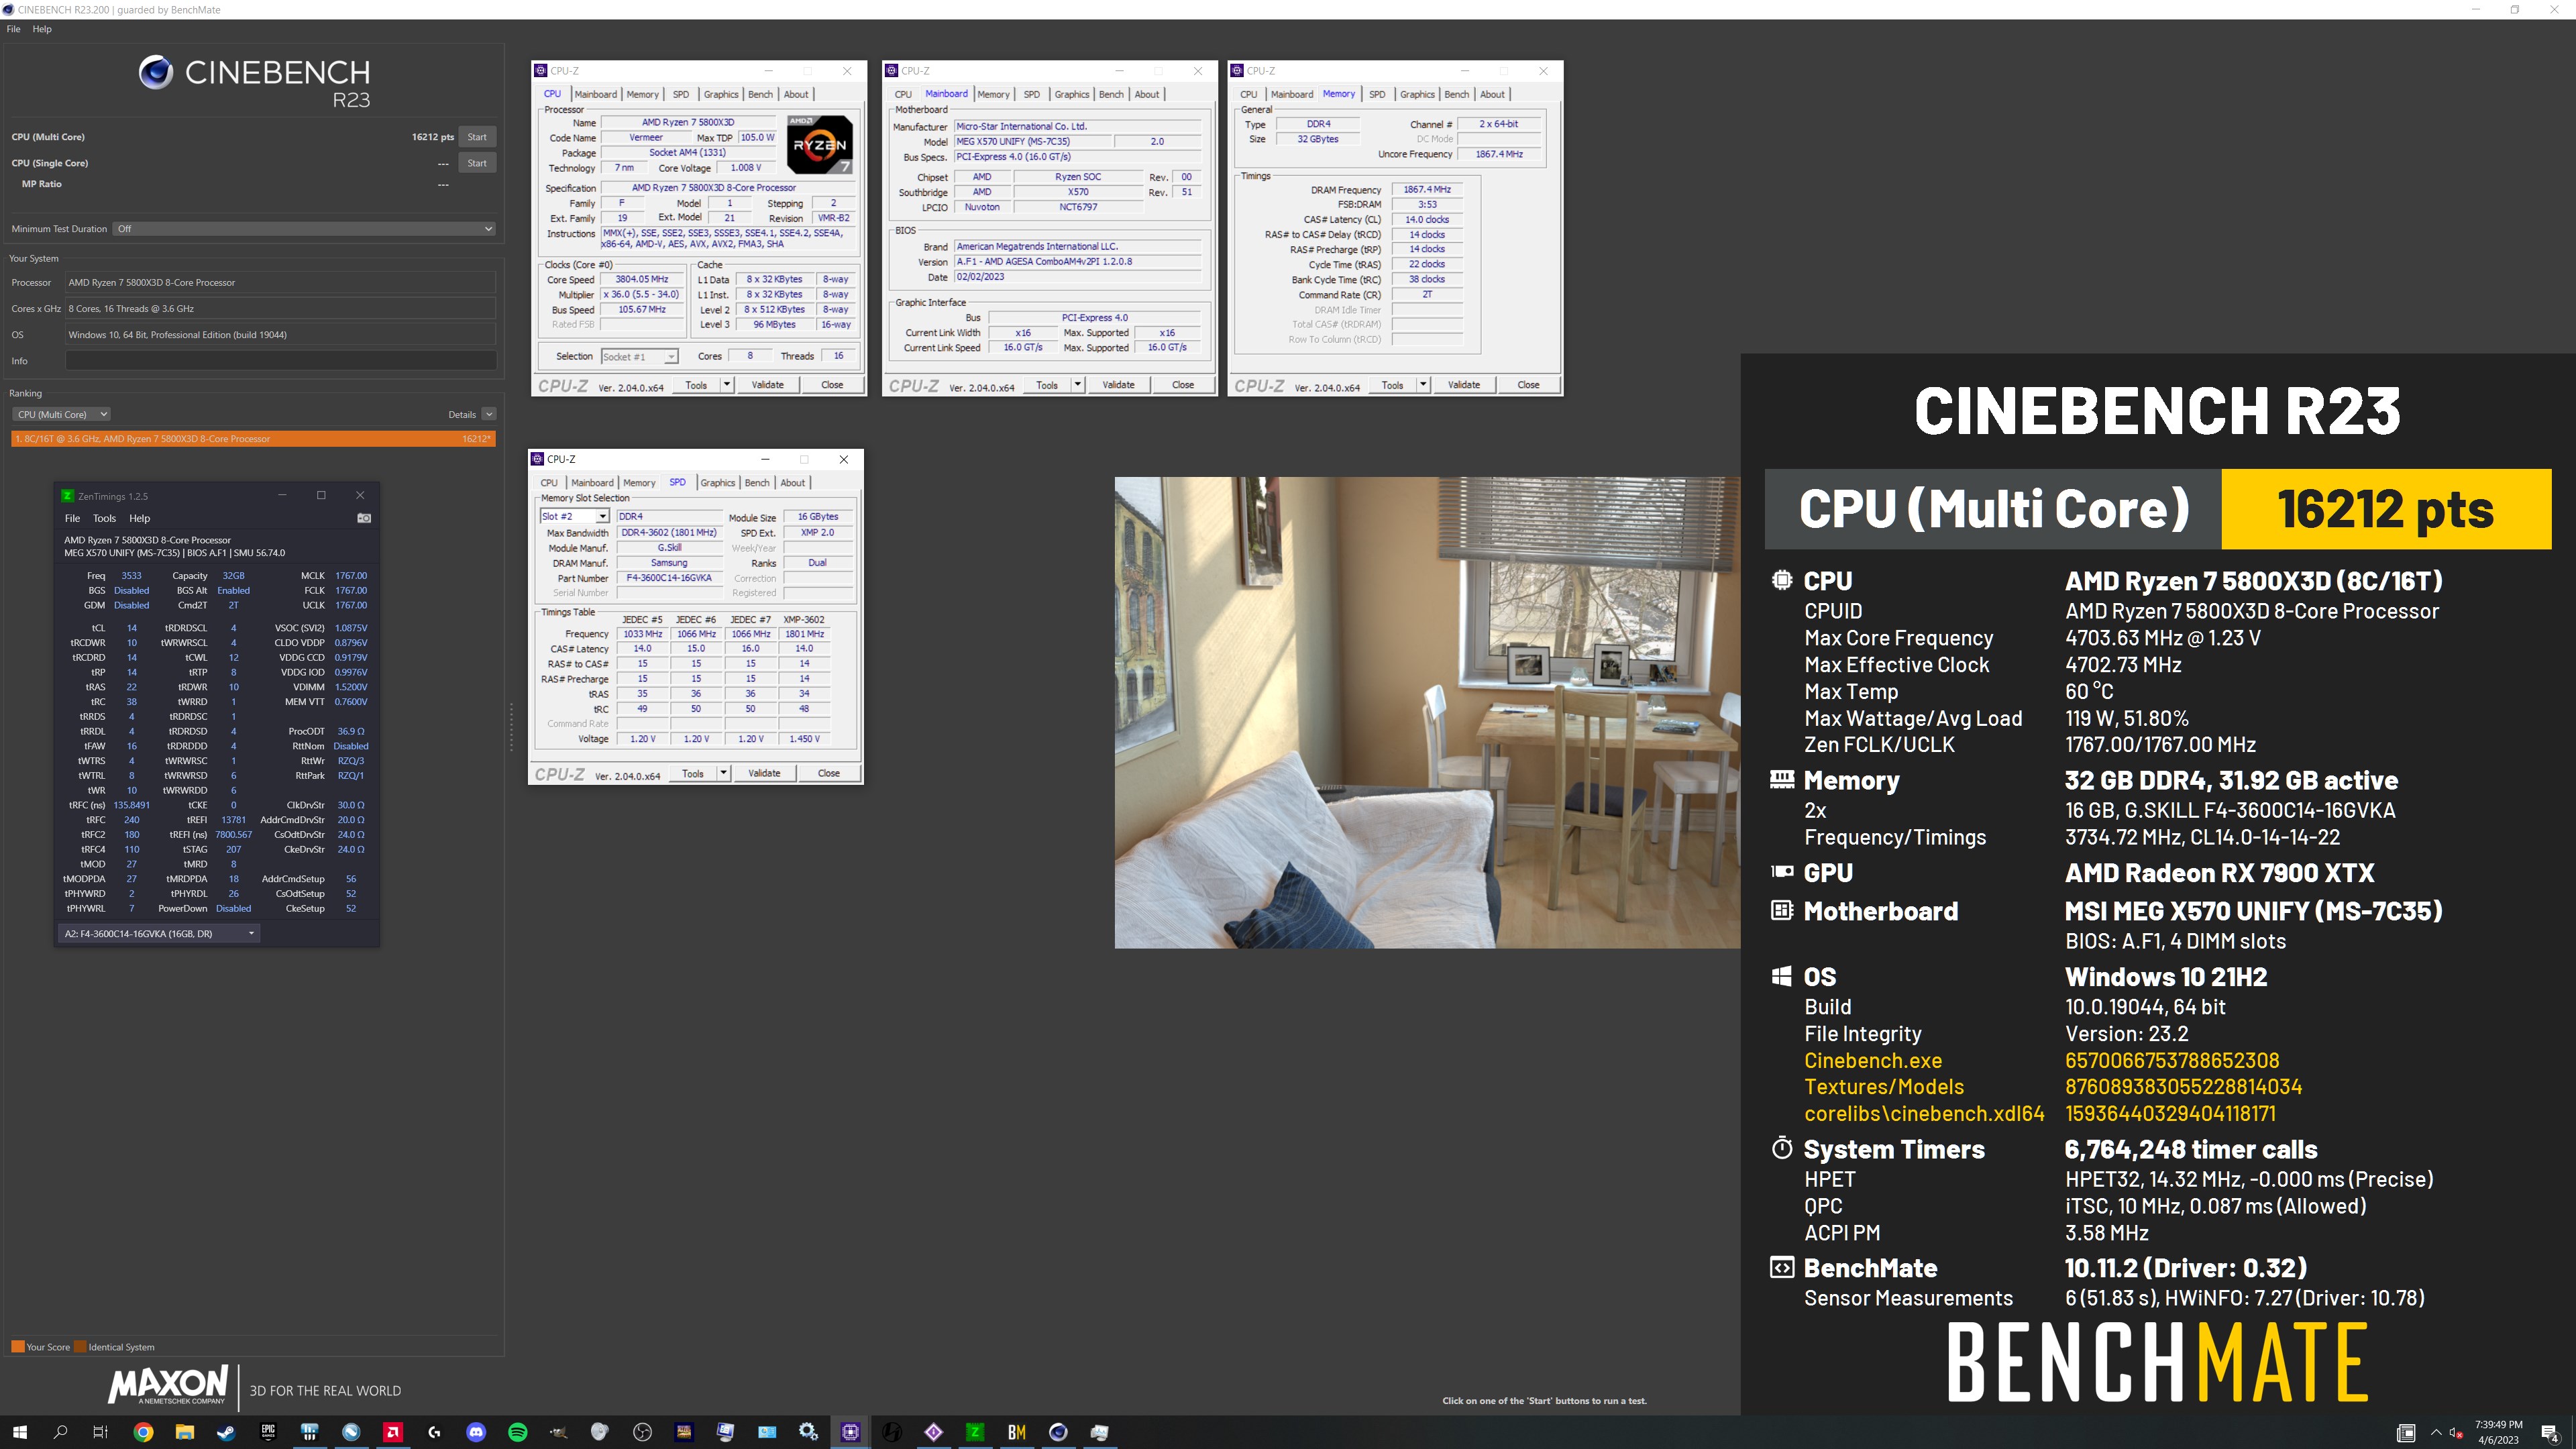Click the Task View taskbar icon
This screenshot has width=2576, height=1449.
(100, 1432)
